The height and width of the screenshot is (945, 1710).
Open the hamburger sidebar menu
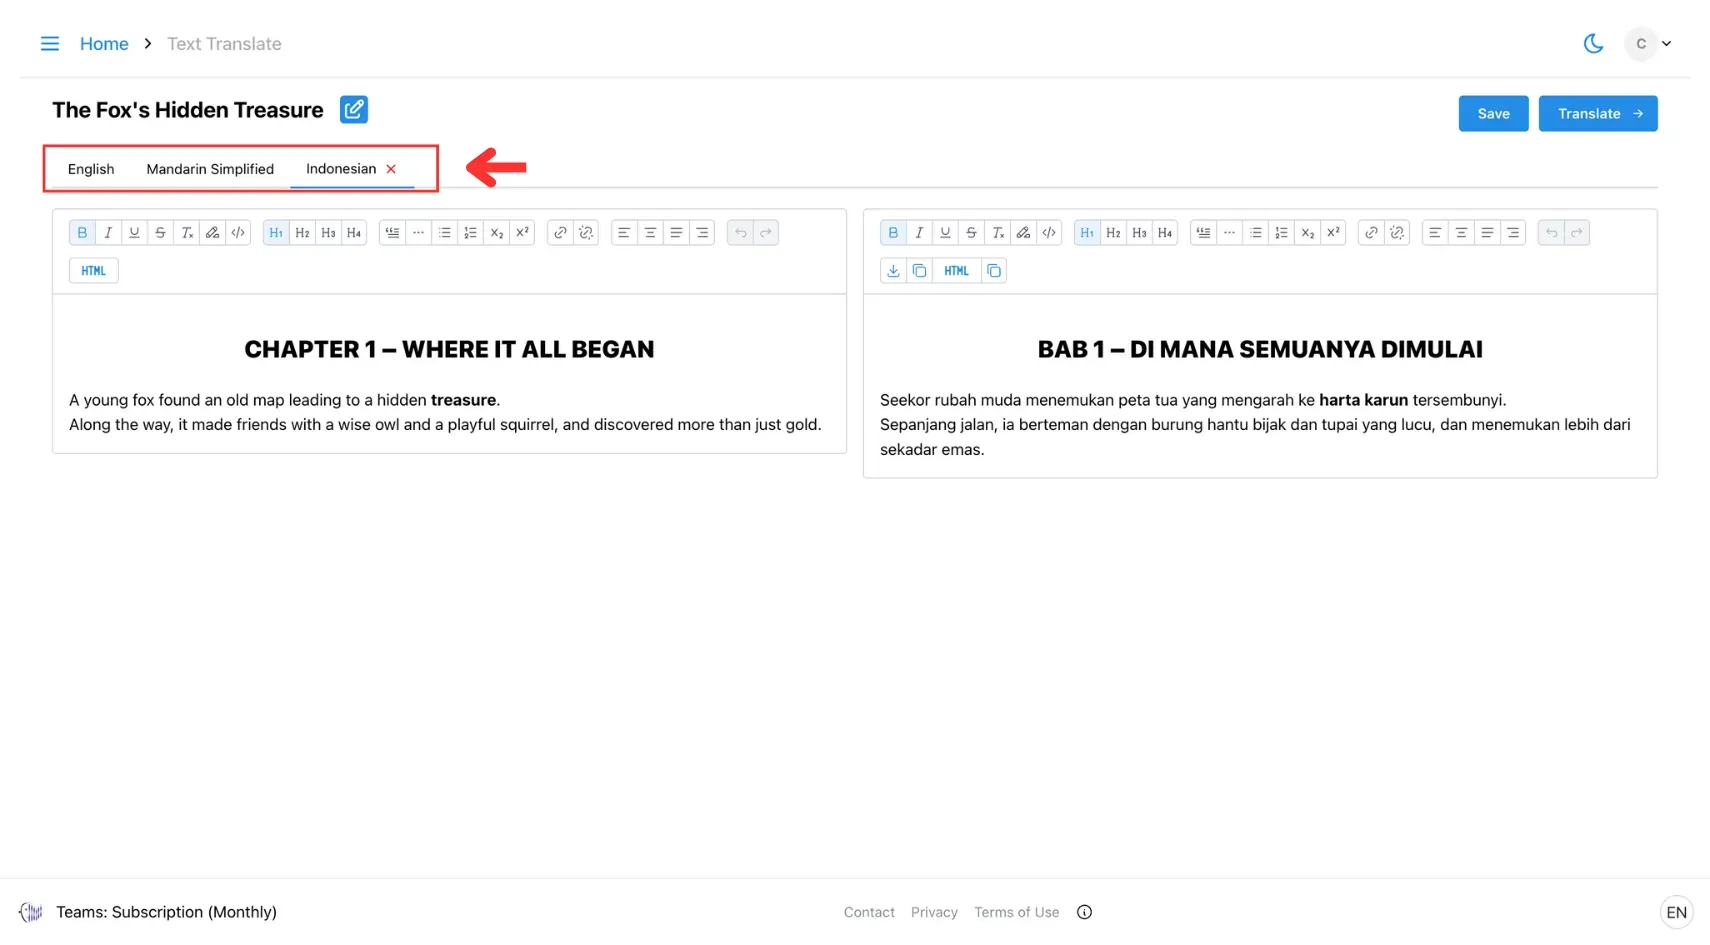49,44
